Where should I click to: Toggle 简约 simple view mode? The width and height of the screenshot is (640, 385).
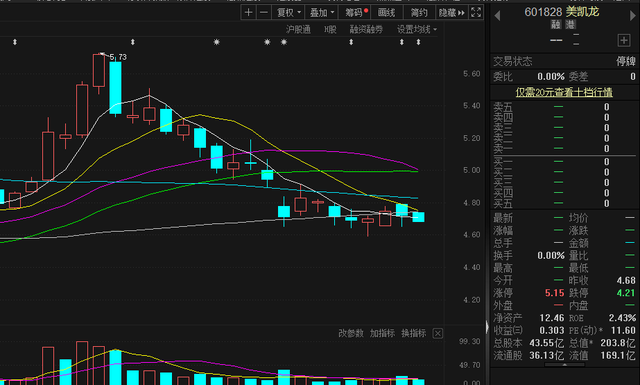(x=419, y=13)
